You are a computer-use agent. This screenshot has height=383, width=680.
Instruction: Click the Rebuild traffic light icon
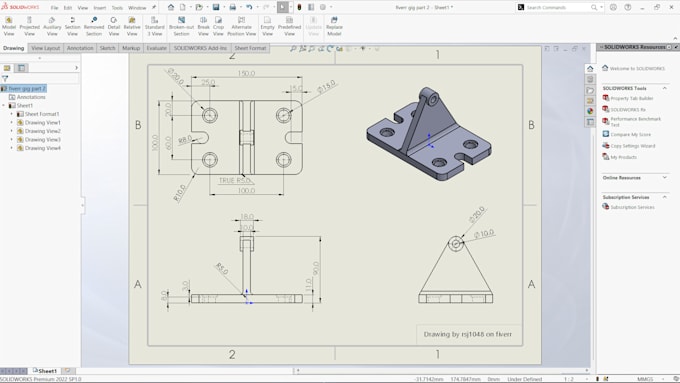tap(299, 7)
